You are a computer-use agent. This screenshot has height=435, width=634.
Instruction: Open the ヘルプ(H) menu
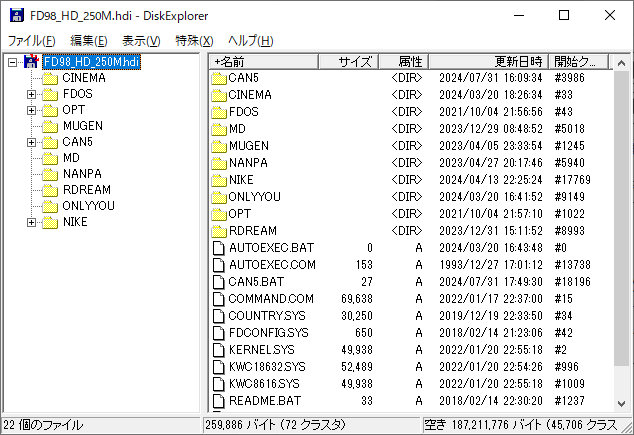click(x=250, y=41)
